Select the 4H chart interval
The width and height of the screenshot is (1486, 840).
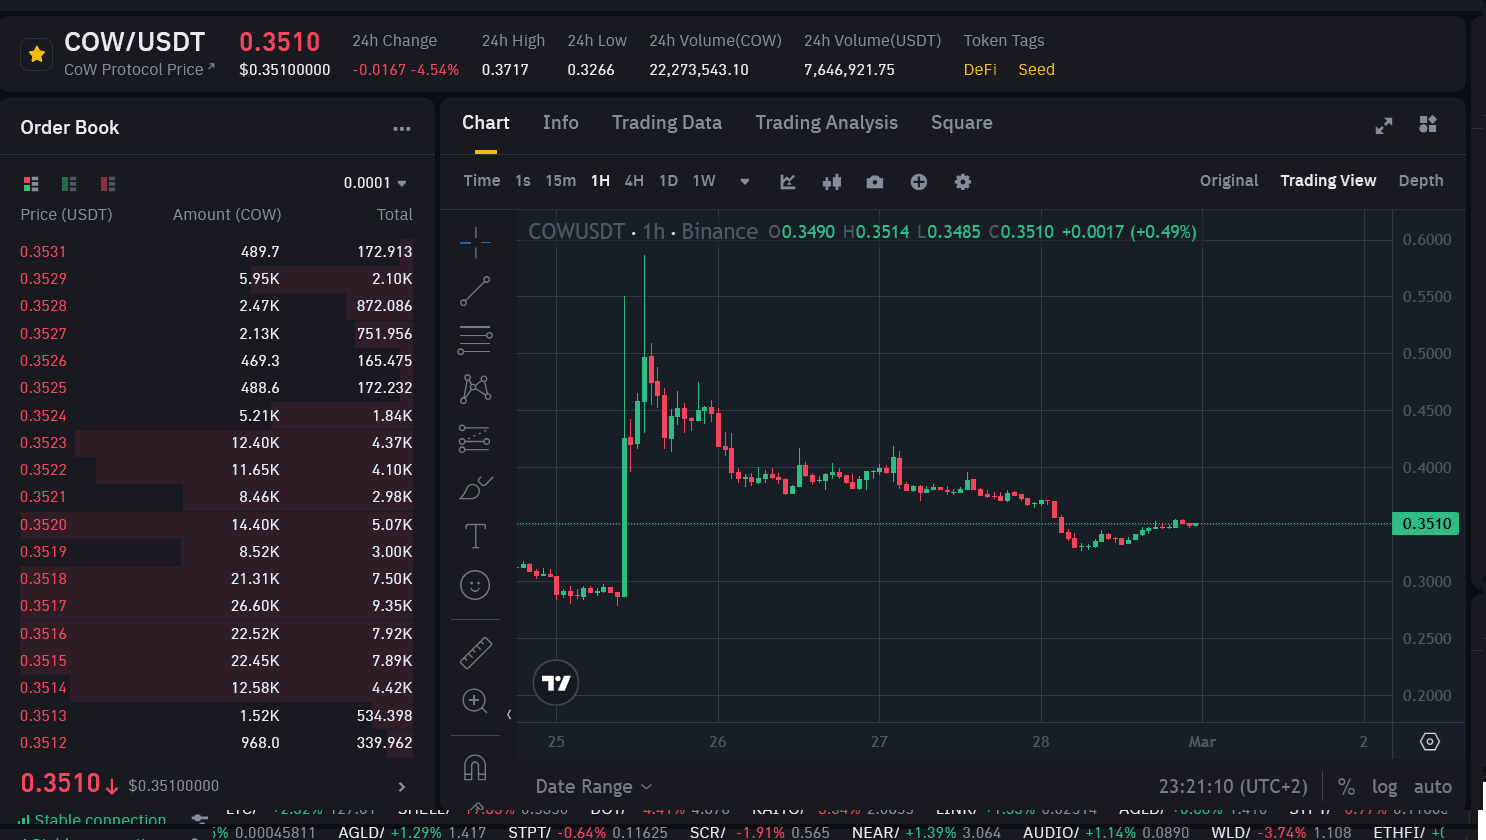tap(634, 181)
